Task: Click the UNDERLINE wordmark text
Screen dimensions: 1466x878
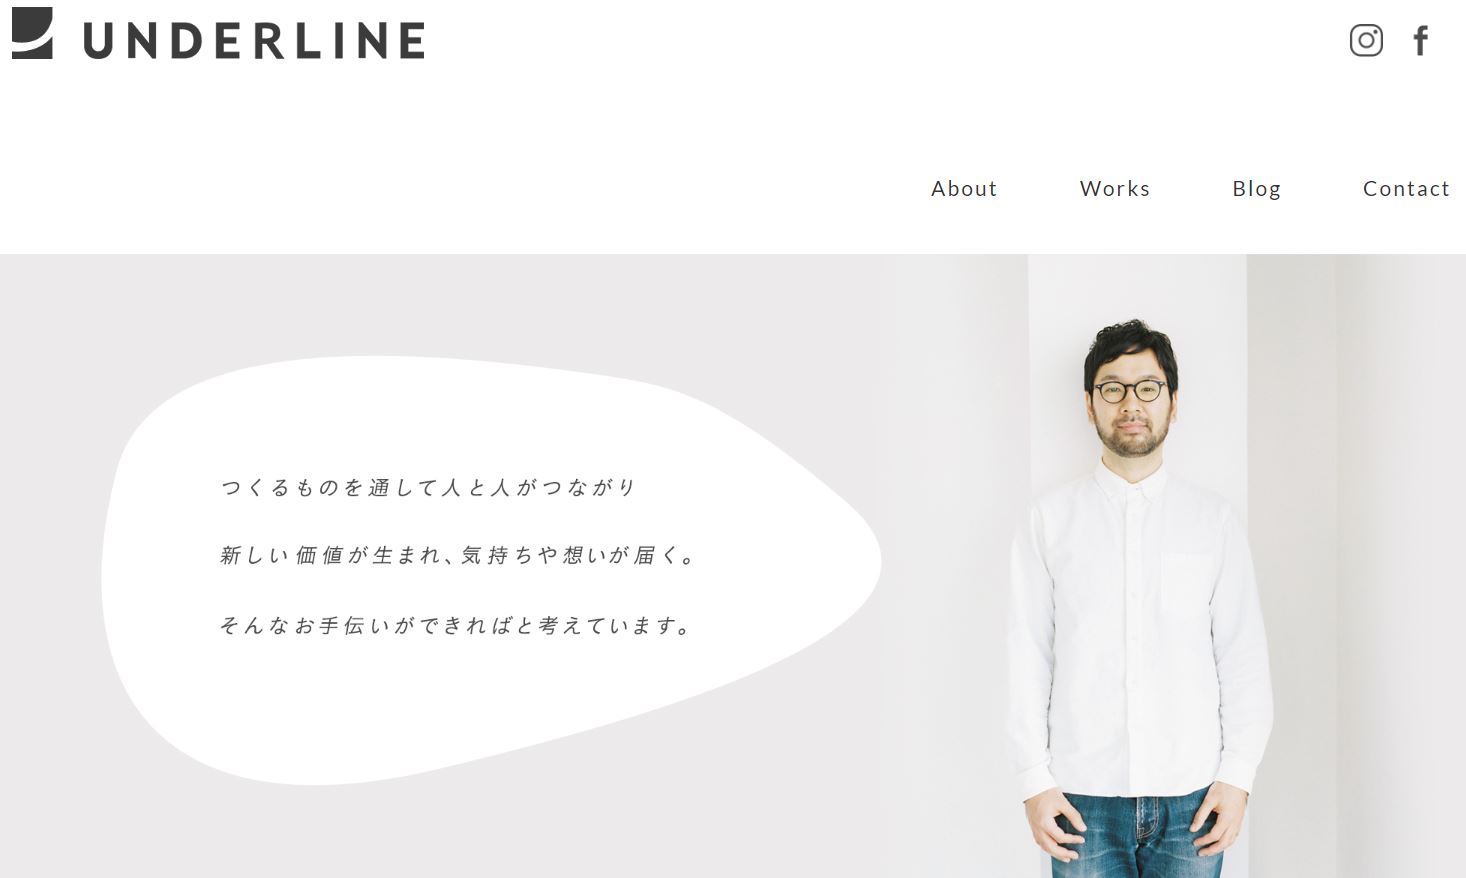Action: tap(254, 41)
